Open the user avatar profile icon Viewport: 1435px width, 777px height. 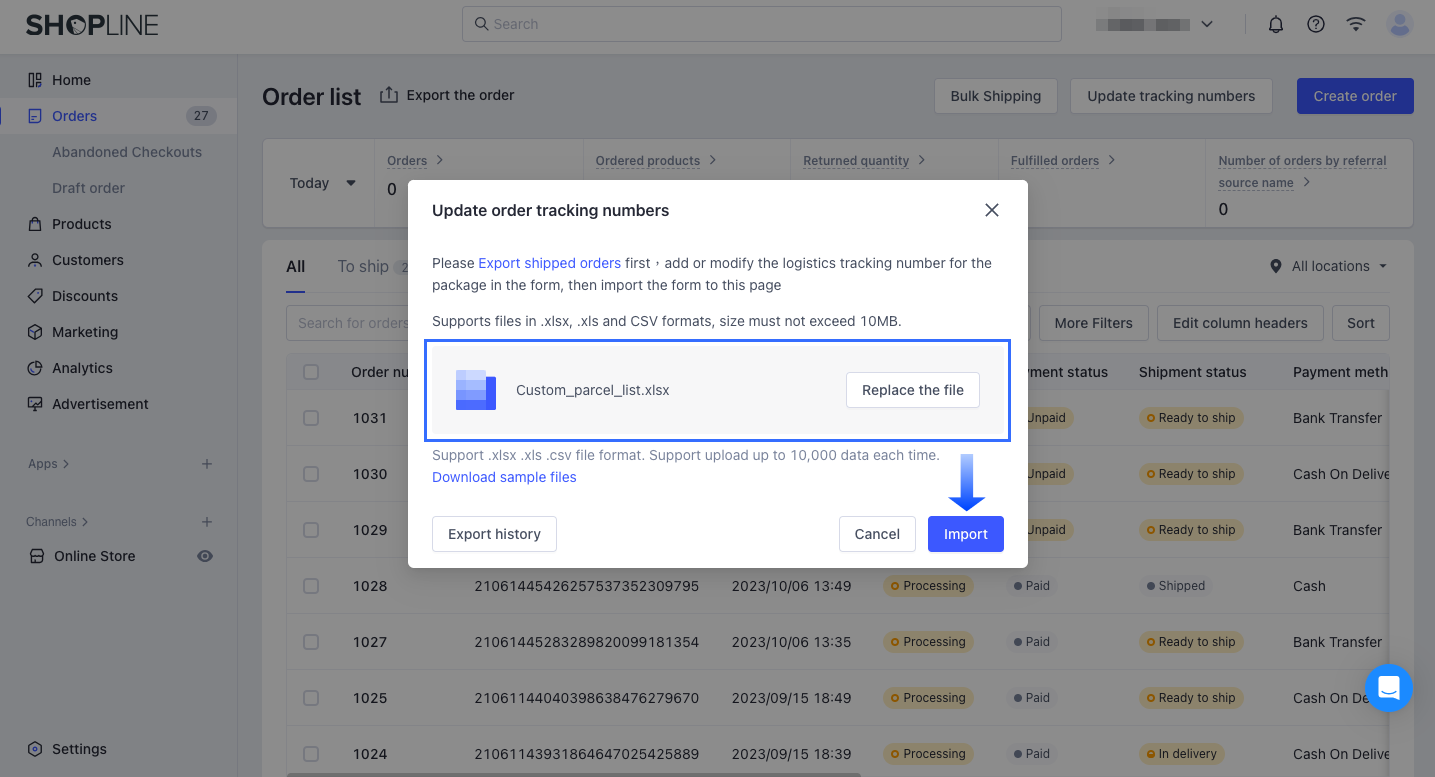pyautogui.click(x=1400, y=25)
